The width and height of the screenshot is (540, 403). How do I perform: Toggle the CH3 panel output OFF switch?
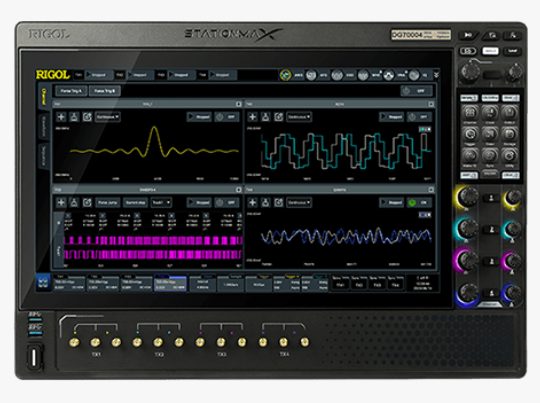click(227, 203)
